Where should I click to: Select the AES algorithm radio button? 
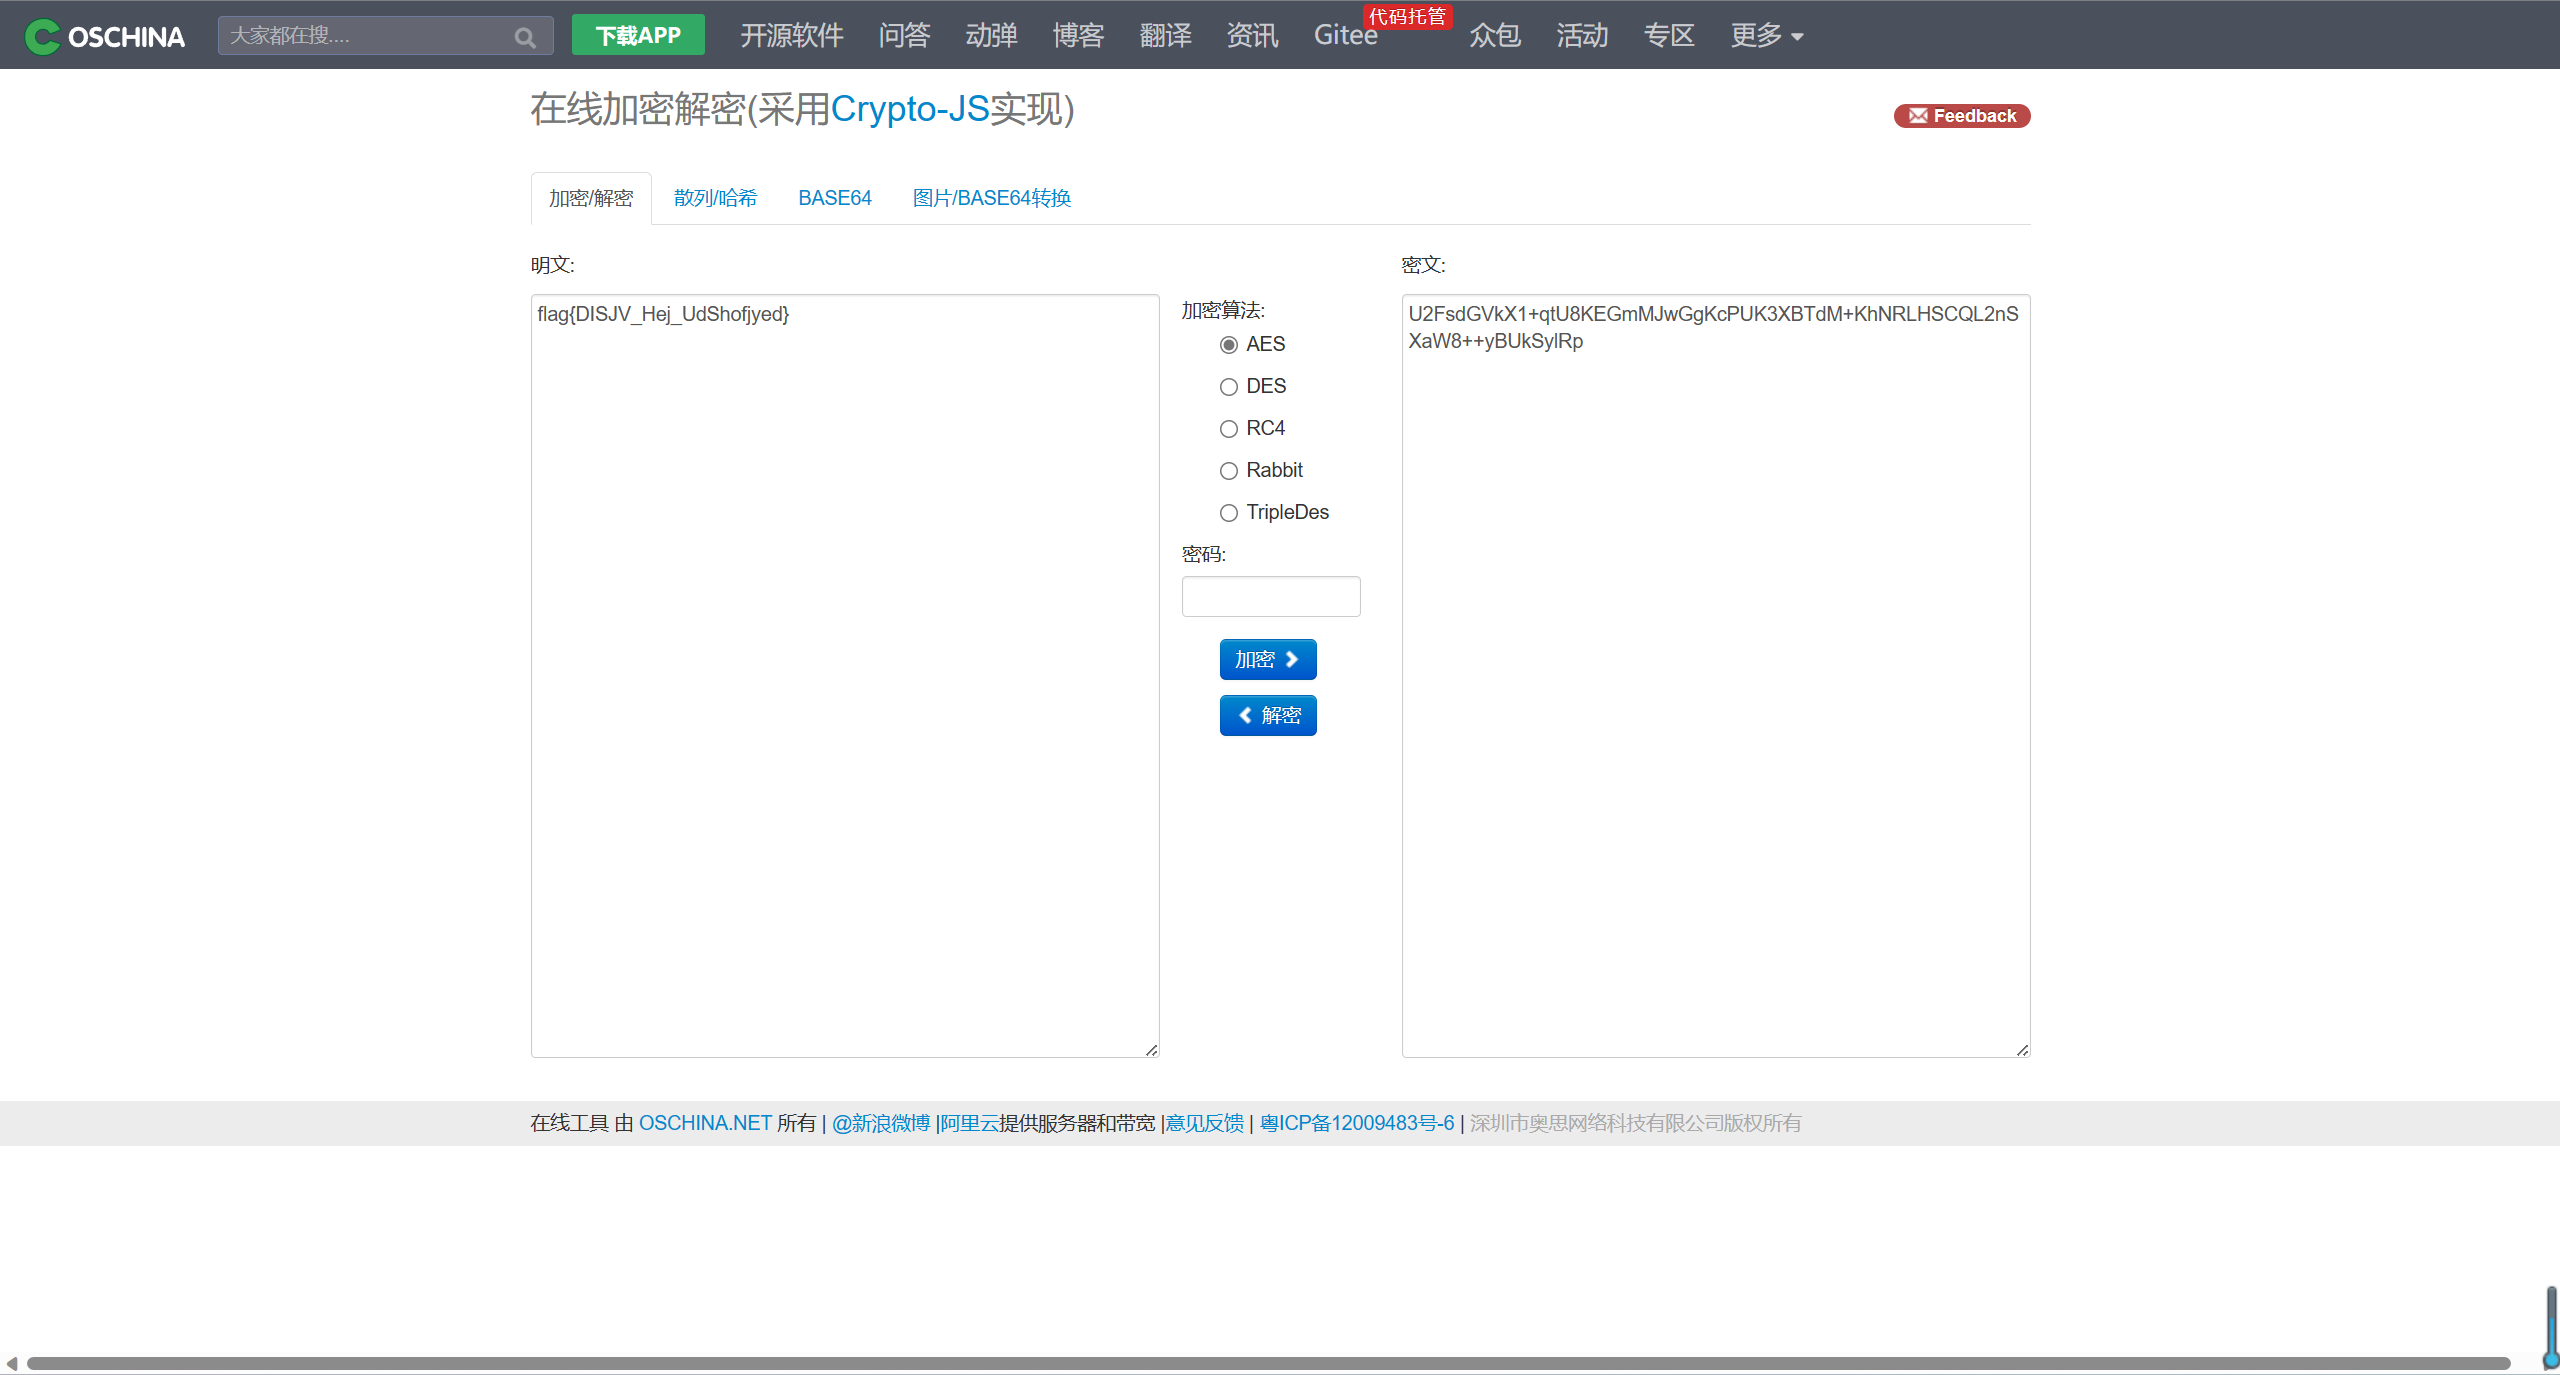[x=1229, y=345]
